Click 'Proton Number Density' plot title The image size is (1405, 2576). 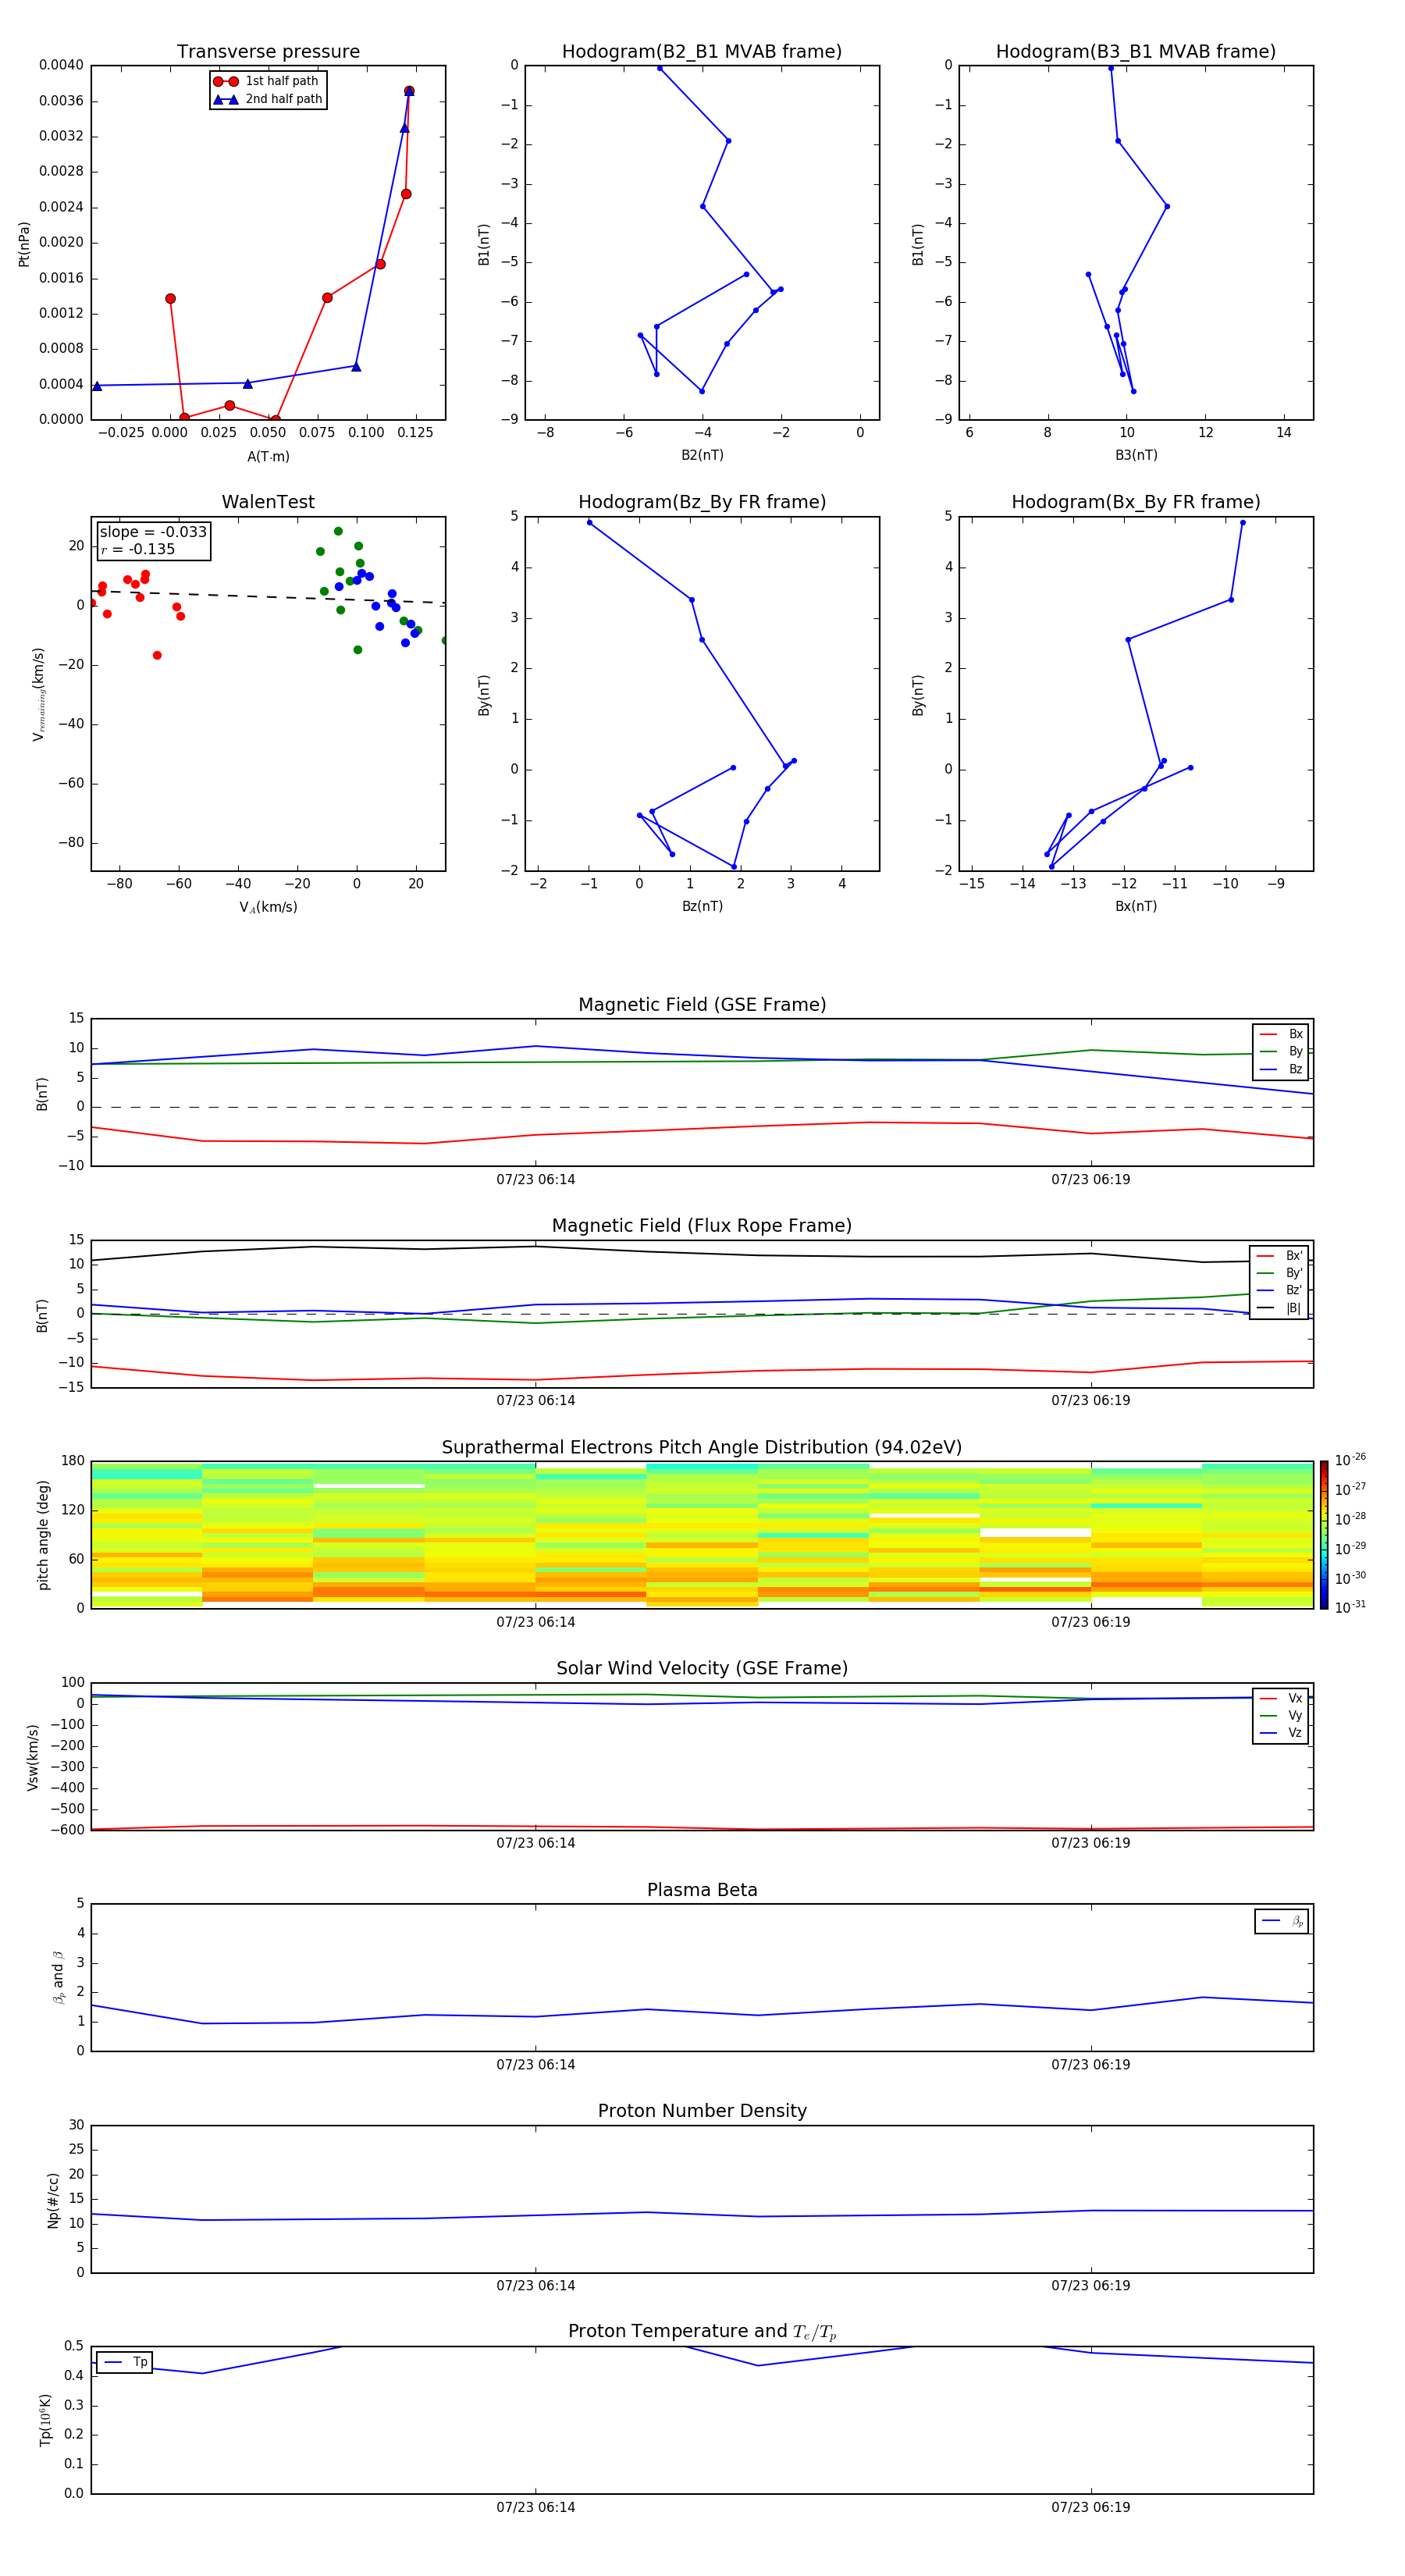click(702, 2111)
